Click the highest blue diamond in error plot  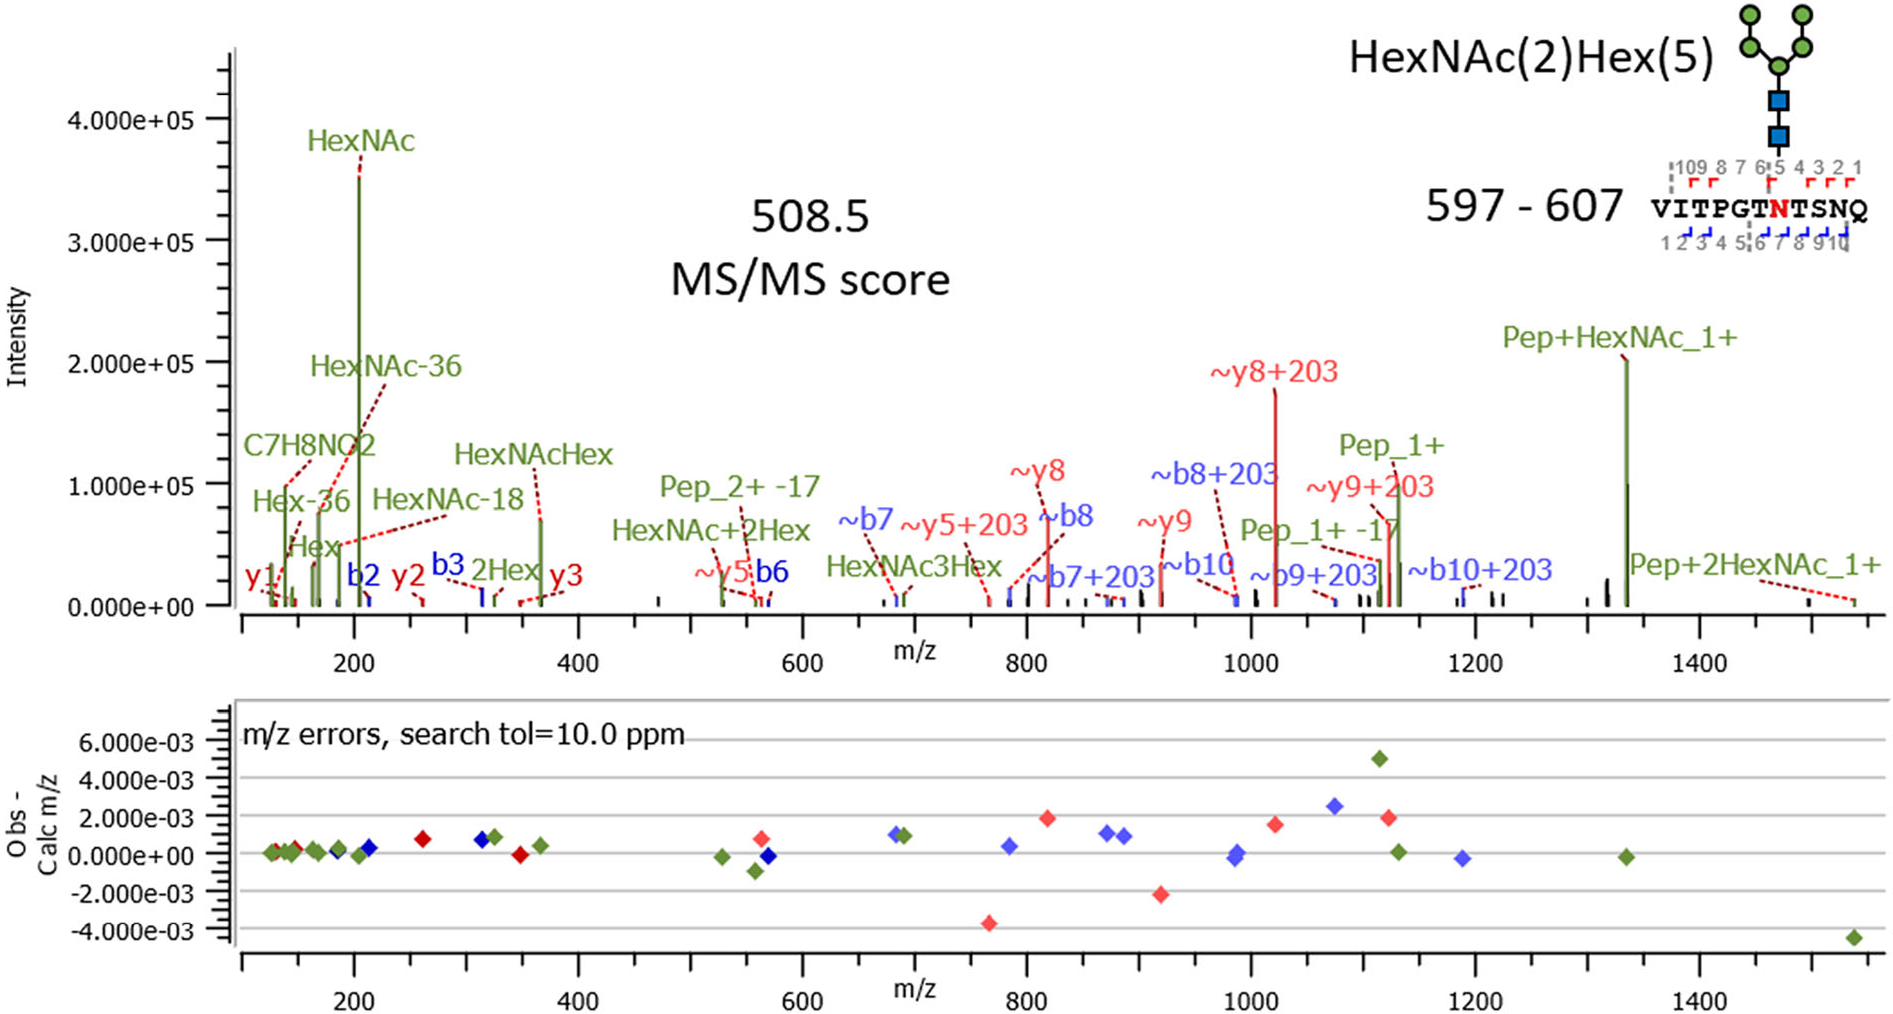pyautogui.click(x=1335, y=806)
